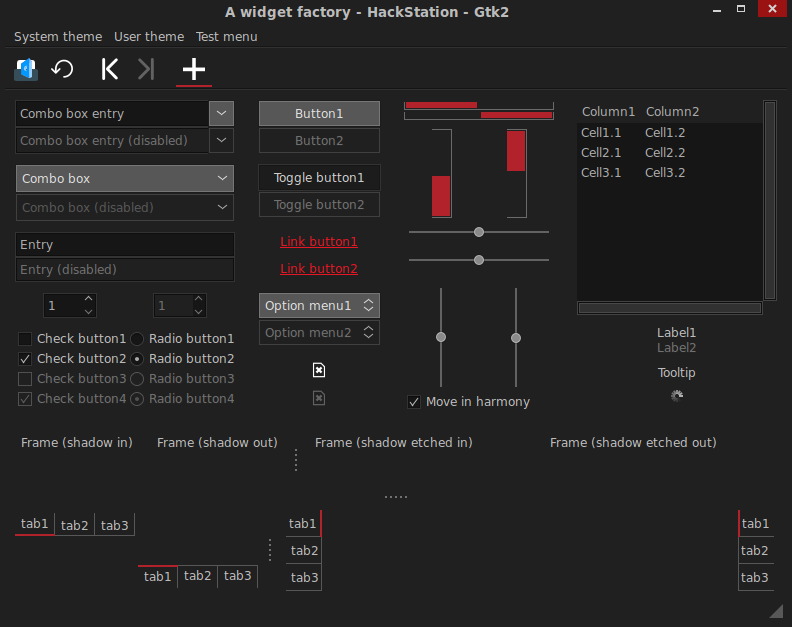Sort by Column2 header
This screenshot has width=792, height=627.
pos(672,112)
